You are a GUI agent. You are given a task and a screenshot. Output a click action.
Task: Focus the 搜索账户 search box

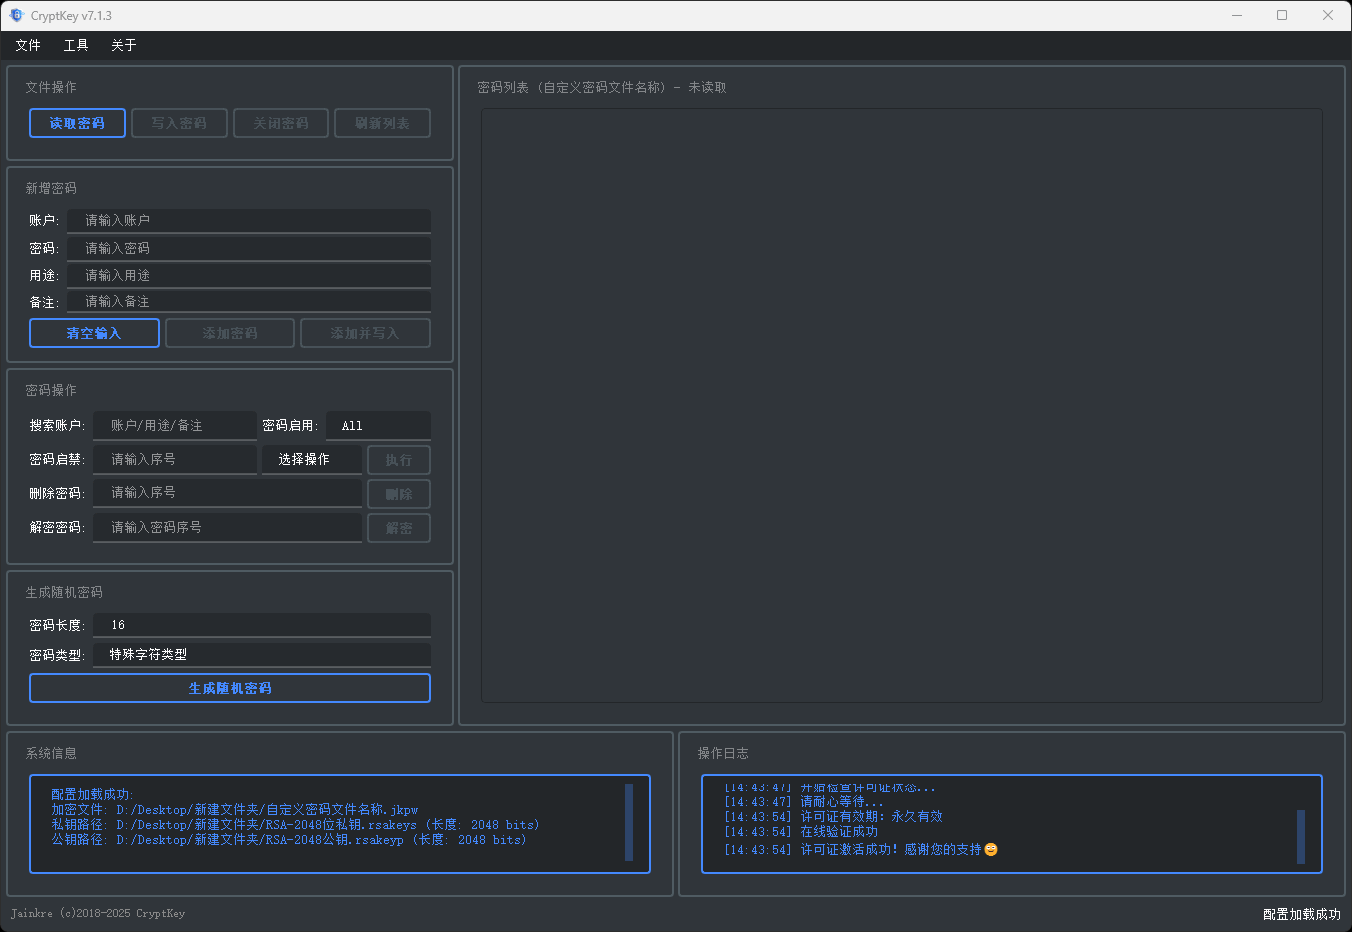coord(175,425)
